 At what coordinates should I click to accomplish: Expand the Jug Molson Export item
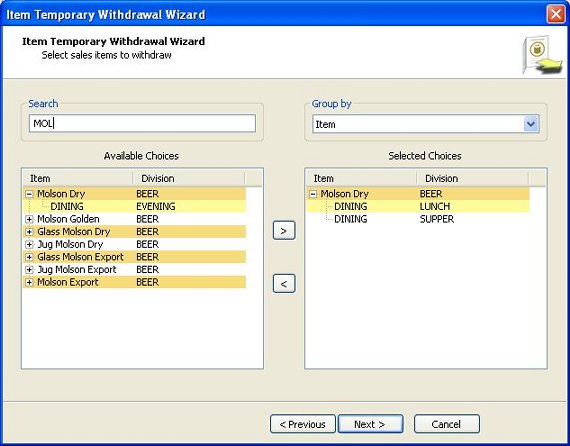tap(29, 270)
